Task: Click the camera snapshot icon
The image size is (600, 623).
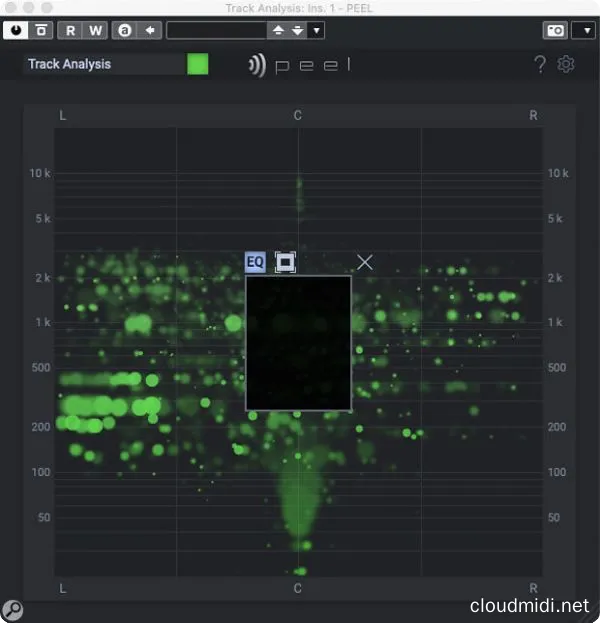Action: click(x=555, y=30)
